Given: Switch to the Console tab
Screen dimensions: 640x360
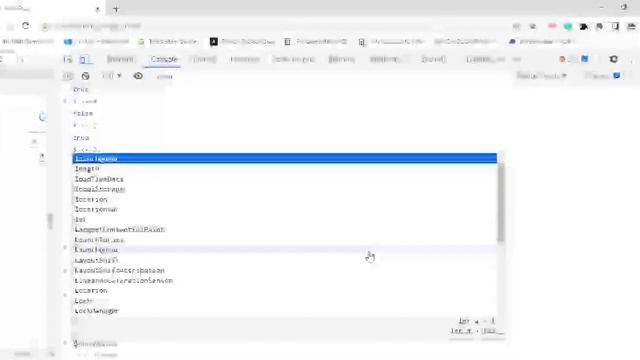Looking at the screenshot, I should pyautogui.click(x=164, y=59).
